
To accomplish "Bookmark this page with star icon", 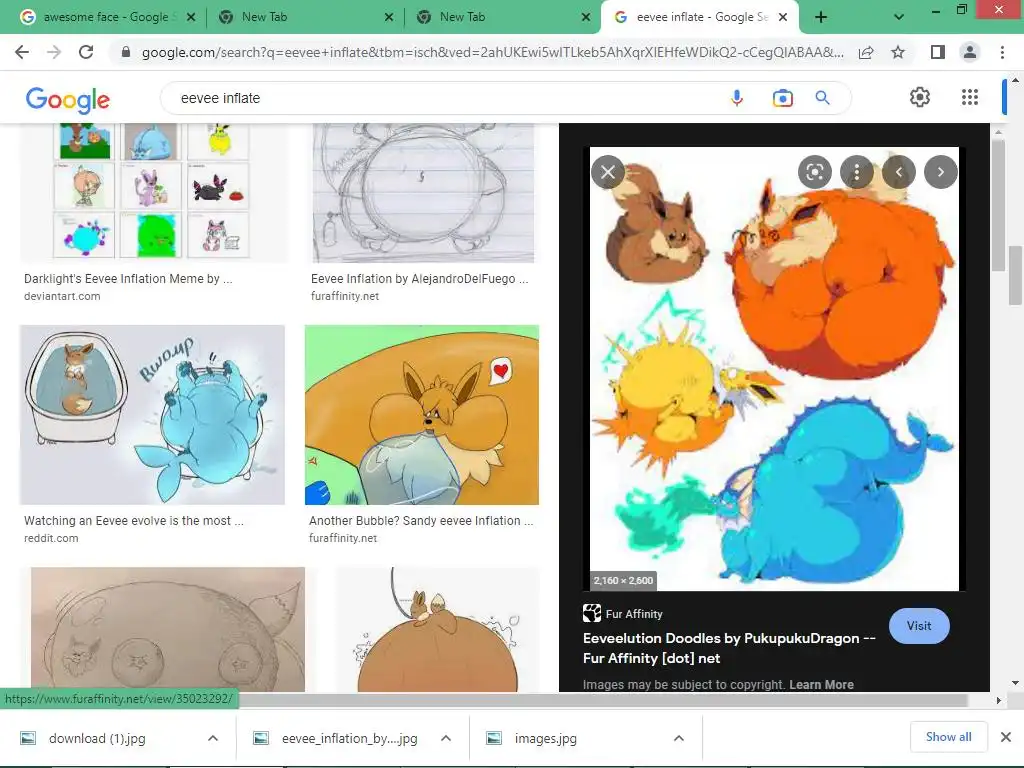I will [x=898, y=52].
